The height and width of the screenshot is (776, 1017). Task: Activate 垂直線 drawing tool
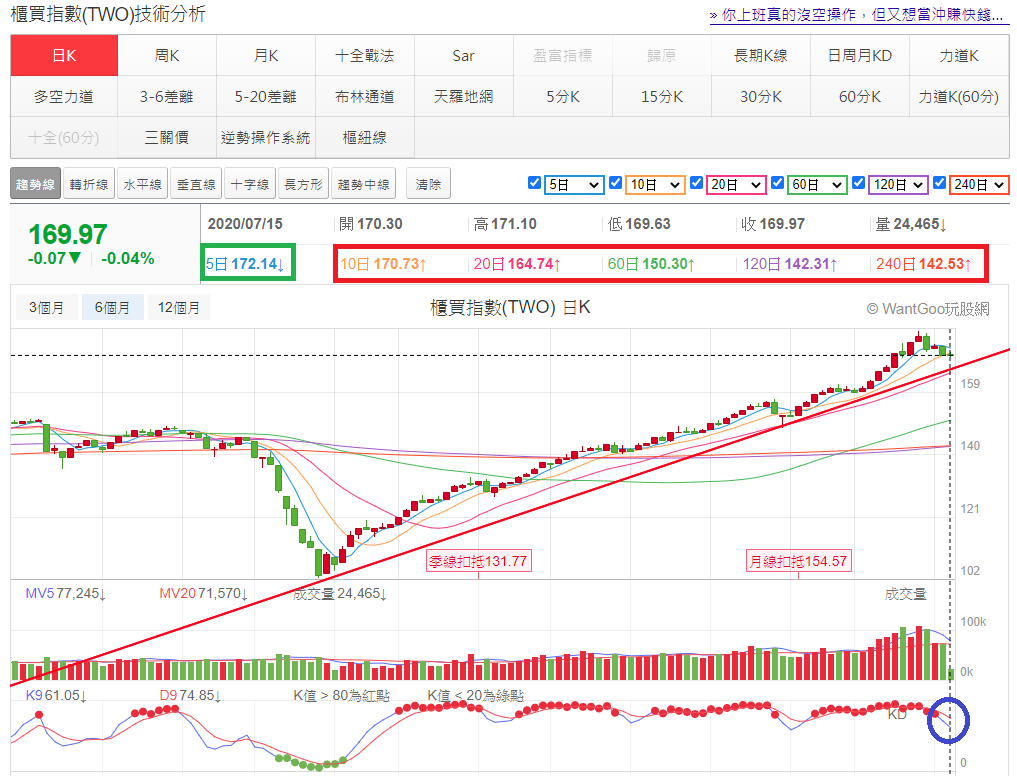[x=197, y=184]
